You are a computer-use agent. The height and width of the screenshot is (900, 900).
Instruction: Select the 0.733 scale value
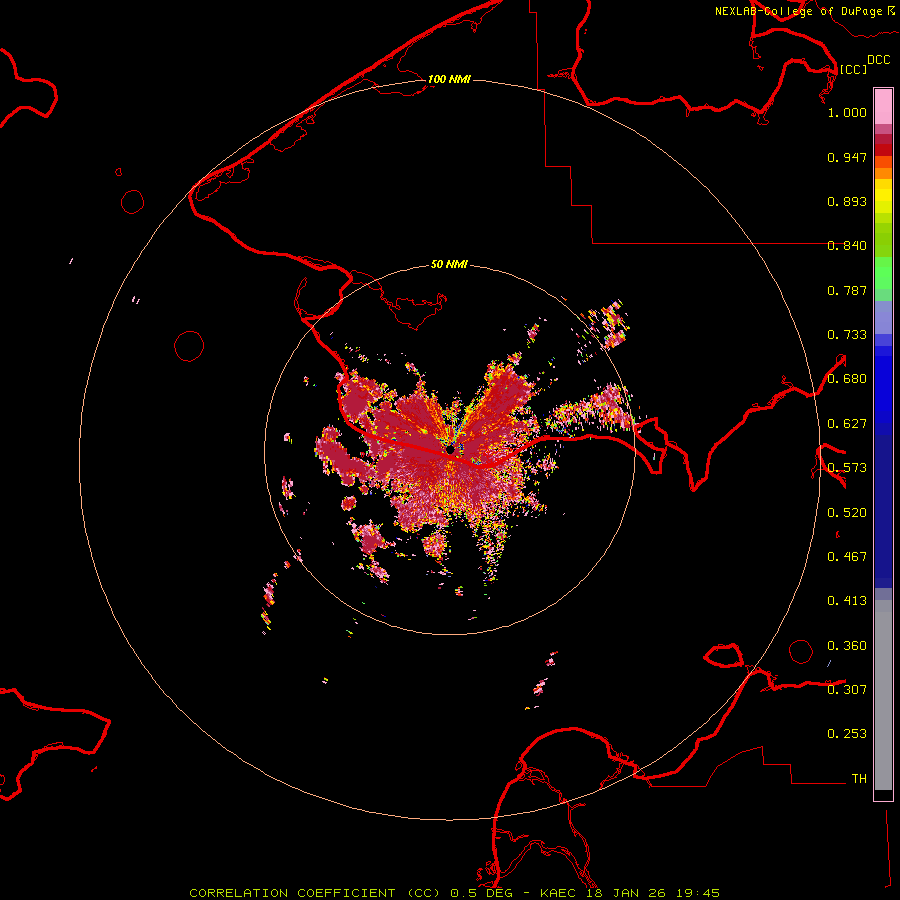click(x=847, y=335)
